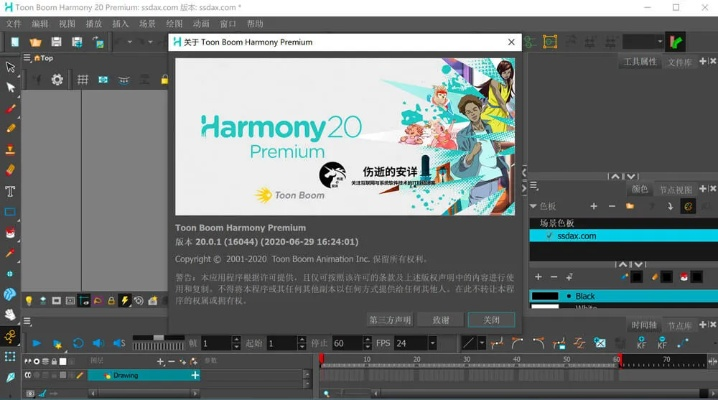Add a new palette with plus icon beside 色板

[594, 206]
